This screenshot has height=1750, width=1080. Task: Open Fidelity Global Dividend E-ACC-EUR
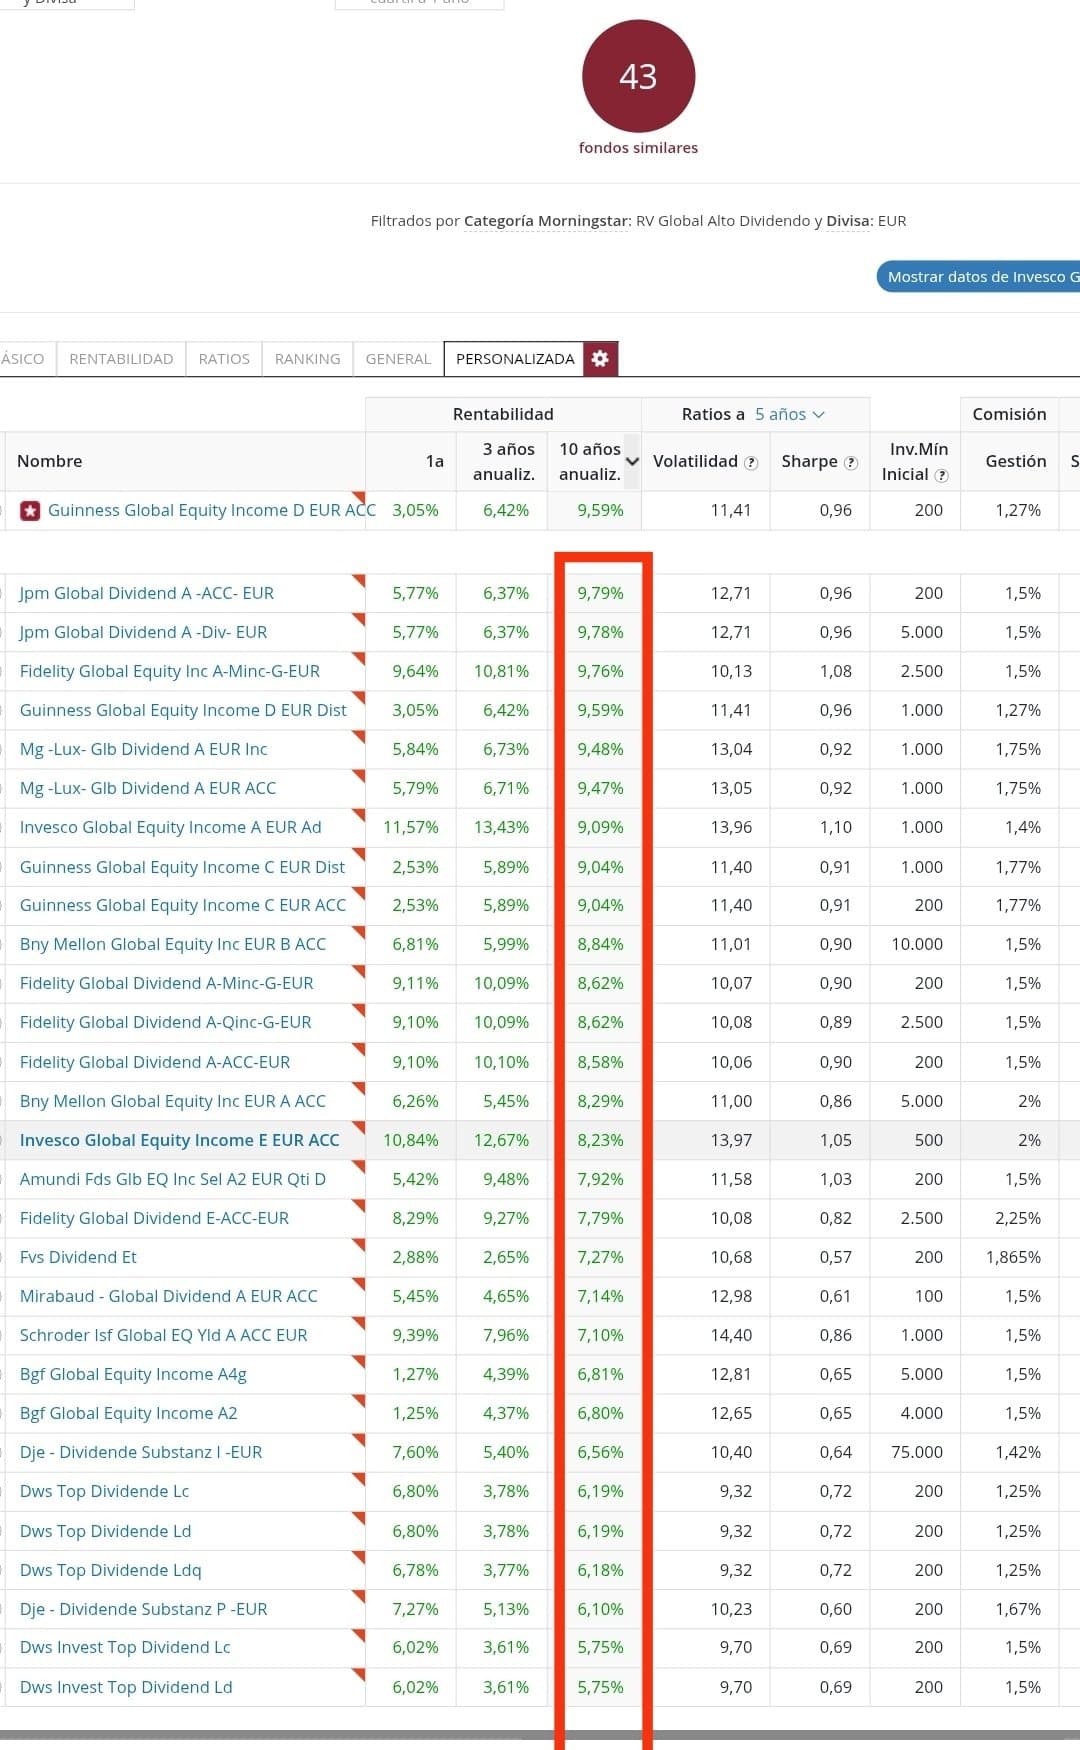point(154,1218)
